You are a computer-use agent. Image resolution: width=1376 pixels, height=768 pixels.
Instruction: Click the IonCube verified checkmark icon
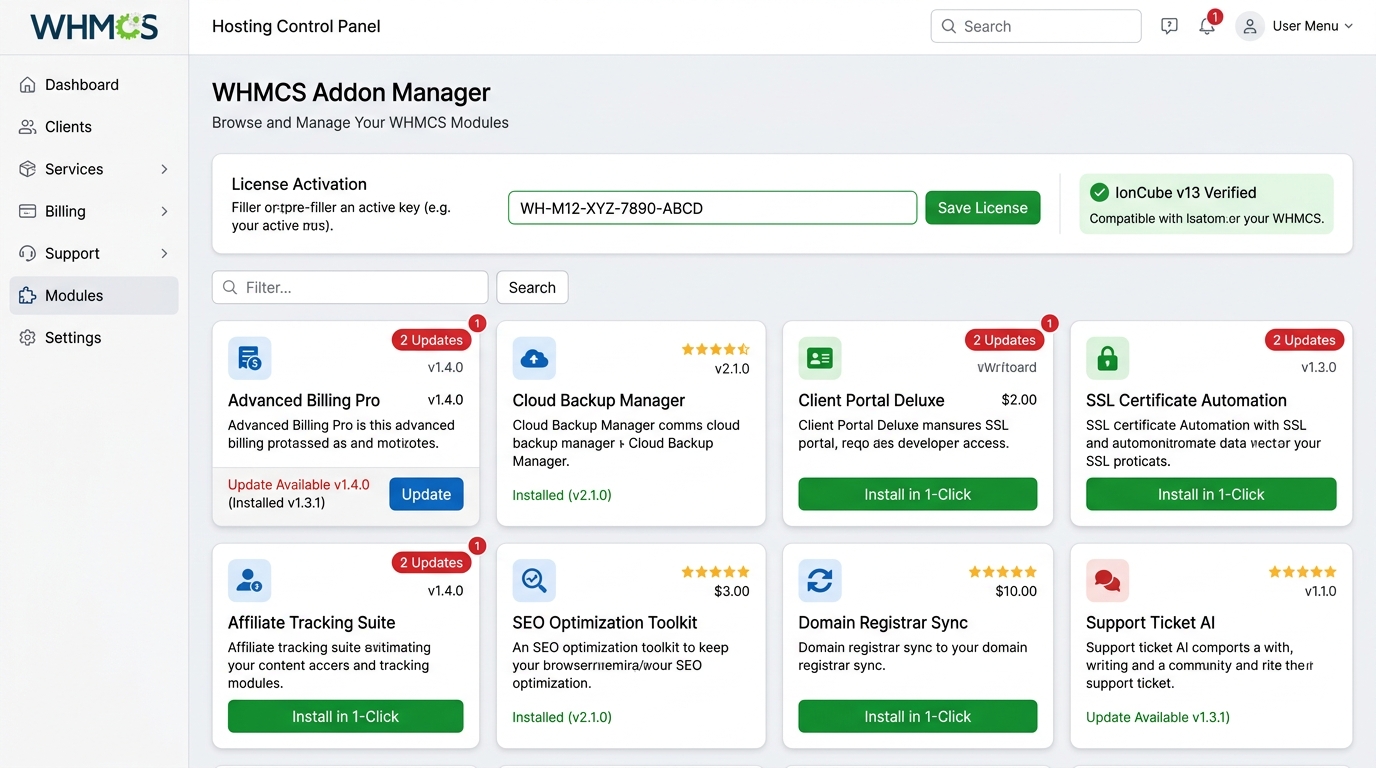(1099, 192)
